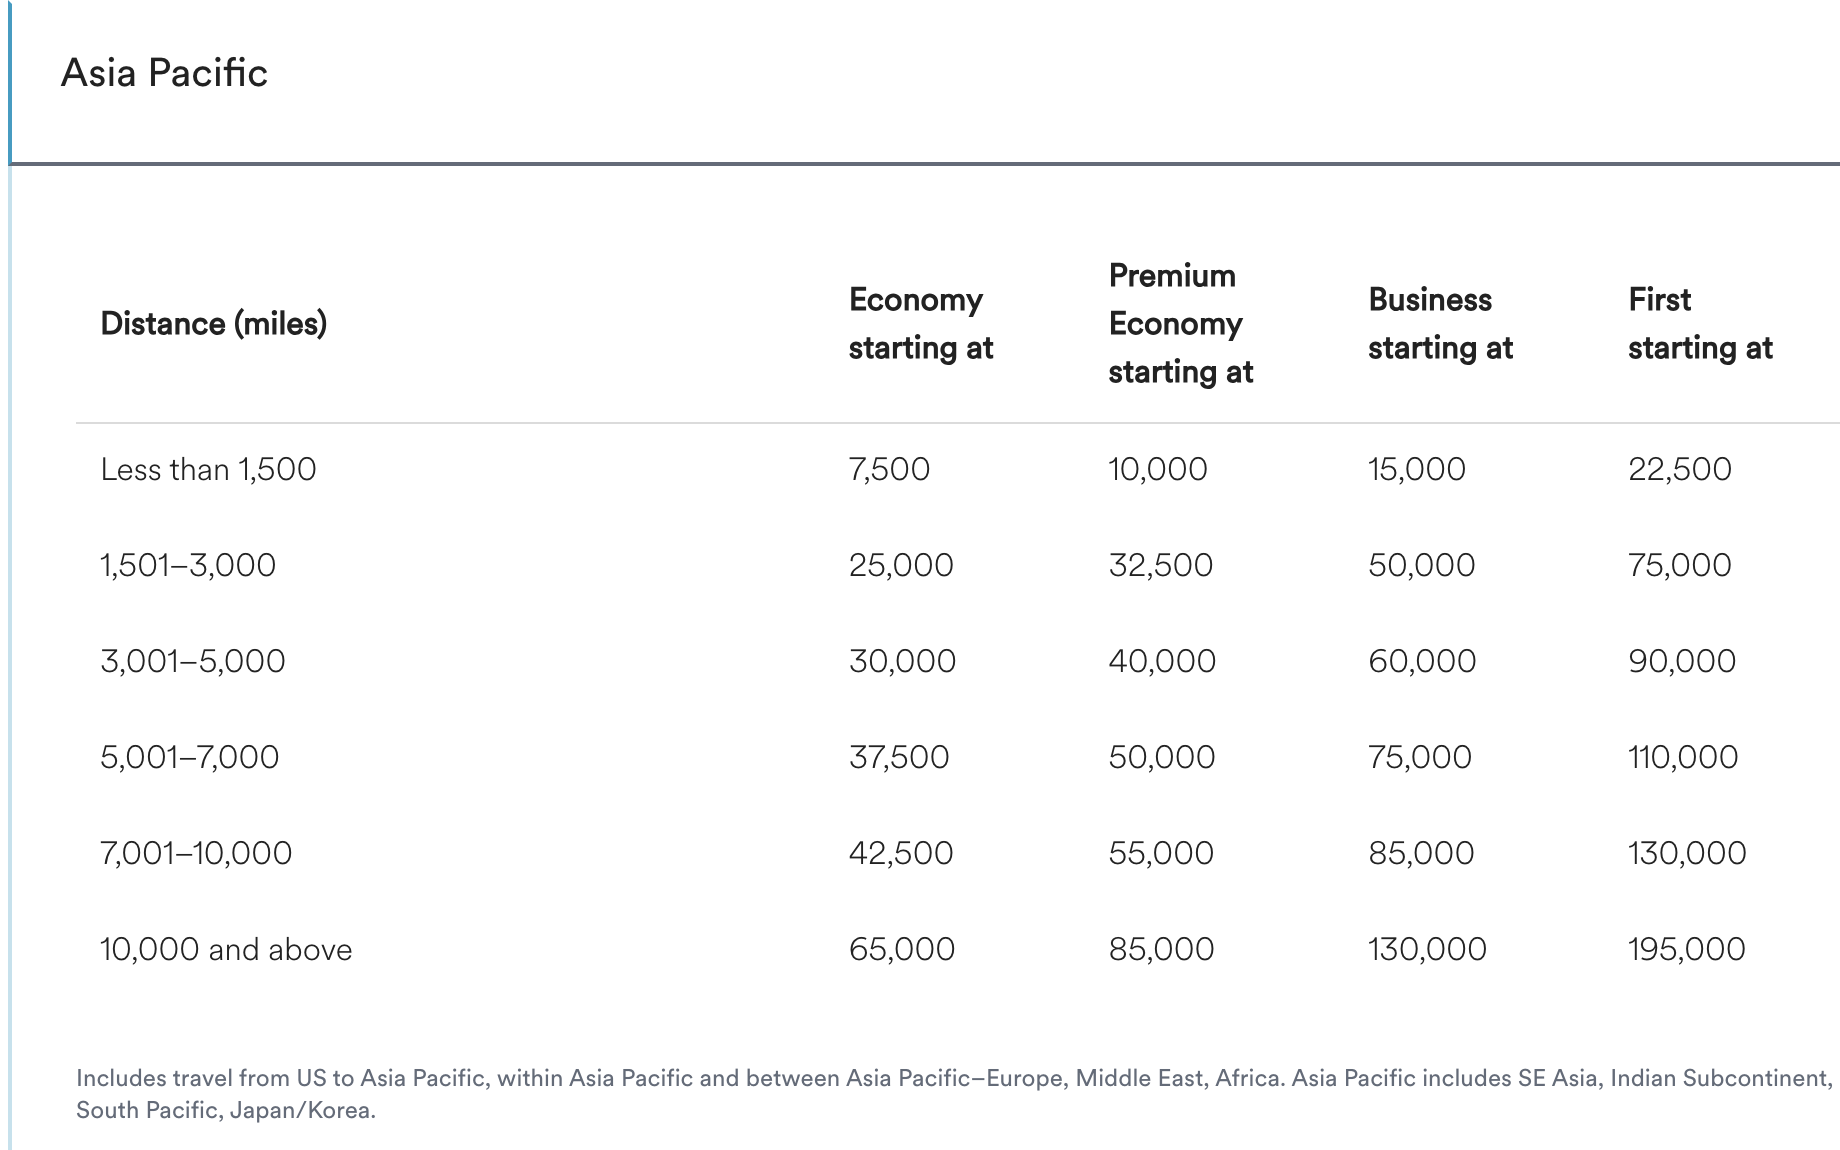Click the footnote about Asia Pacific travel
Viewport: 1840px width, 1150px height.
954,1094
